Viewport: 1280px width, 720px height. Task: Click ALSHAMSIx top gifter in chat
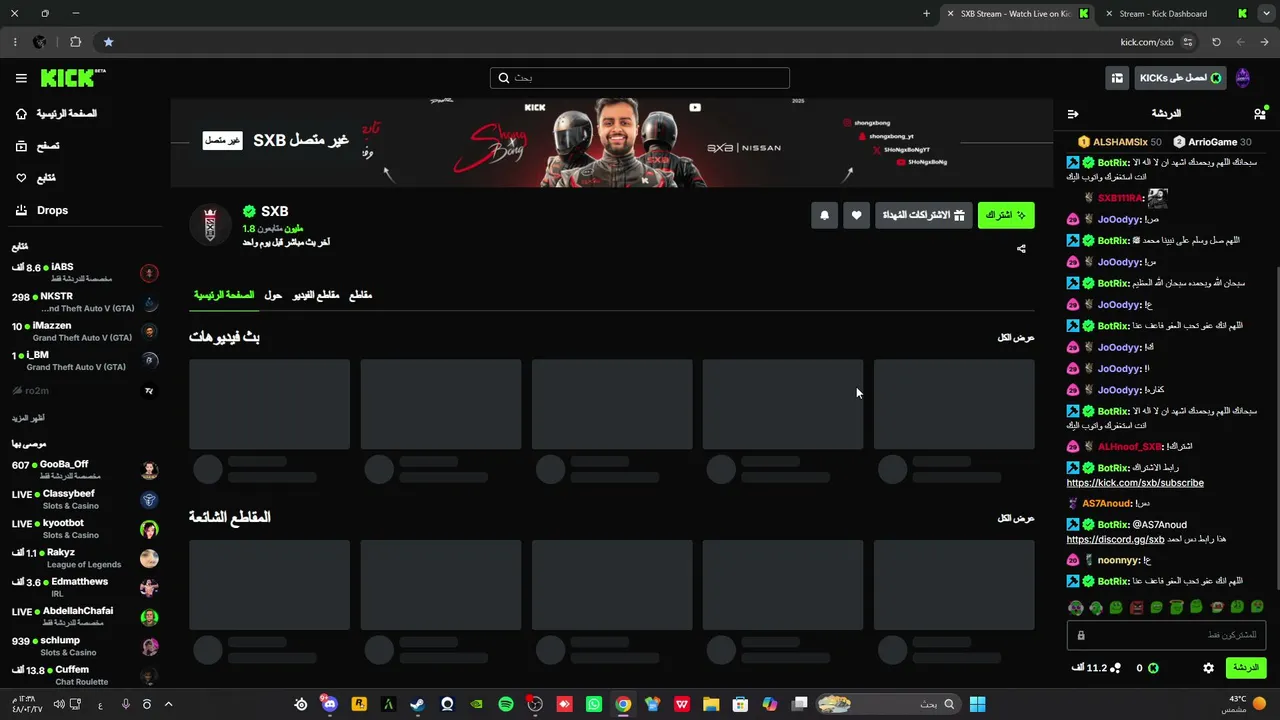pos(1119,142)
